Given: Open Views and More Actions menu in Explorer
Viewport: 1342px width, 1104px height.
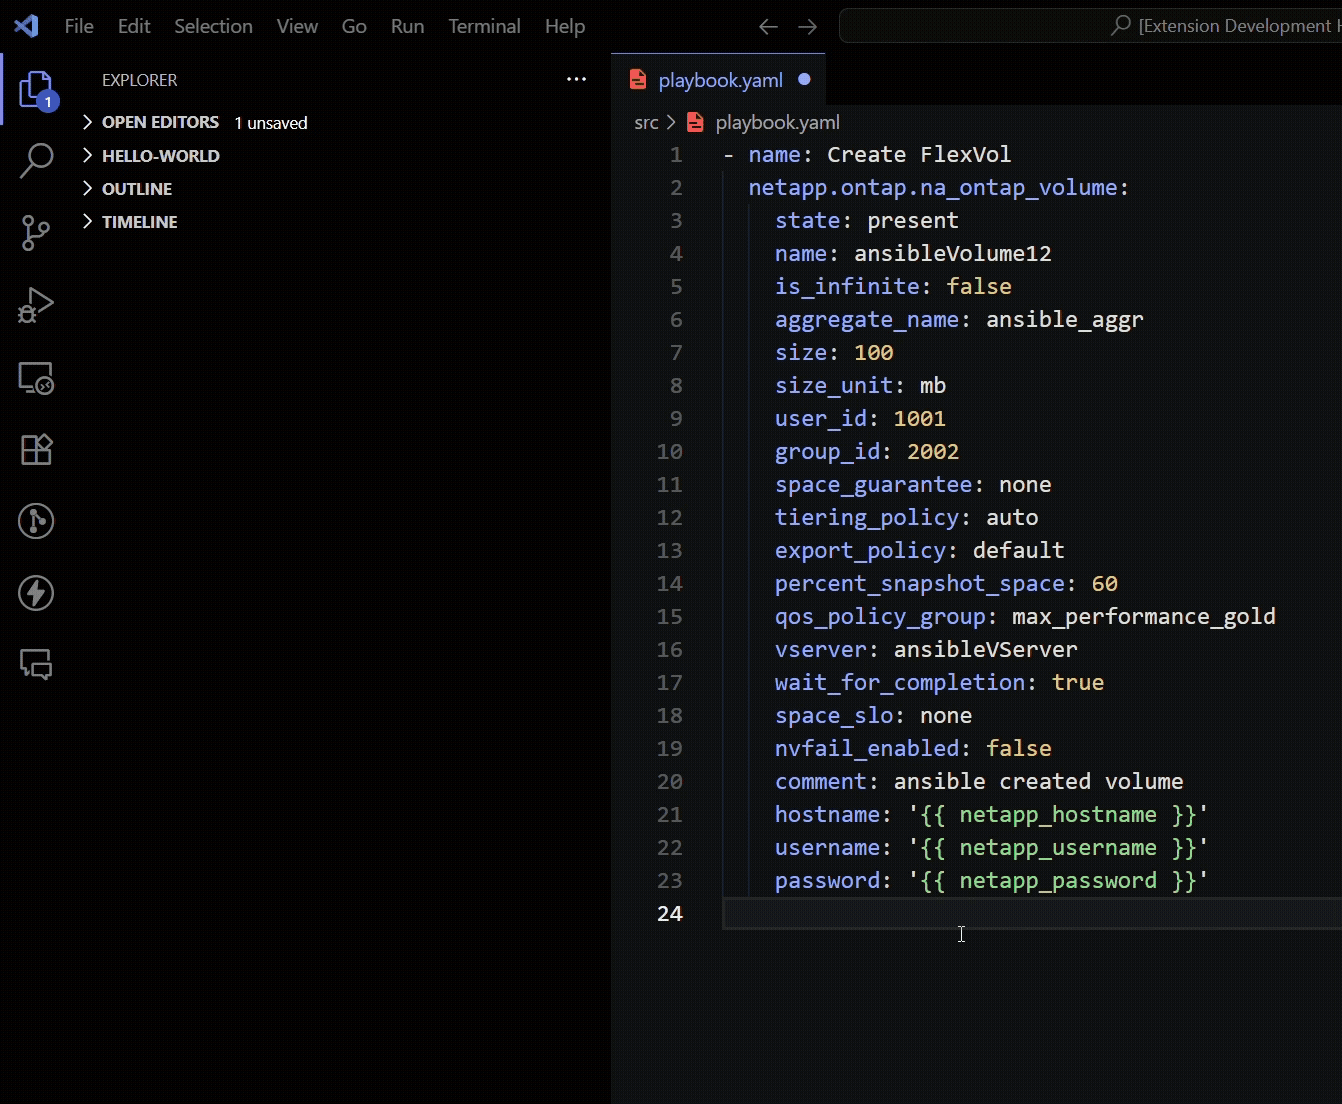Looking at the screenshot, I should tap(576, 80).
